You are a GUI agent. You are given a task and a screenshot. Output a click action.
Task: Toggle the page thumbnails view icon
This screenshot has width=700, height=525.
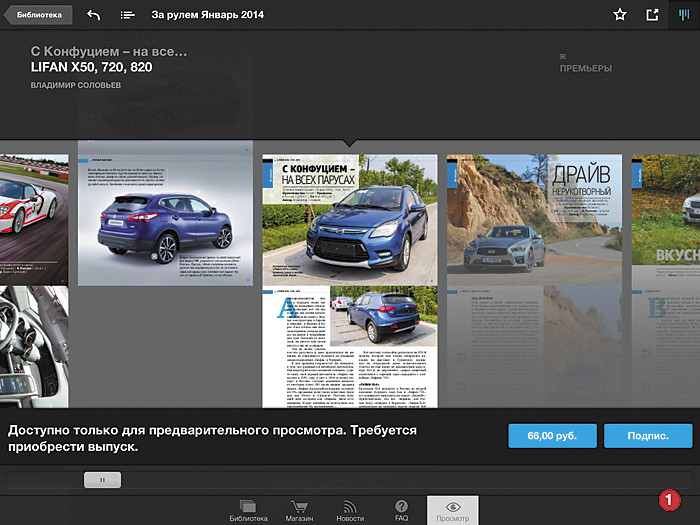pyautogui.click(x=683, y=15)
